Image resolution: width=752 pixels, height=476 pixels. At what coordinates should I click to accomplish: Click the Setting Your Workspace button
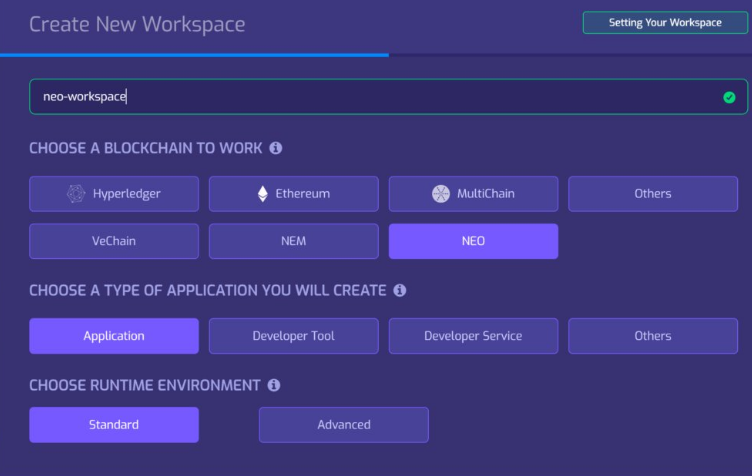point(665,23)
